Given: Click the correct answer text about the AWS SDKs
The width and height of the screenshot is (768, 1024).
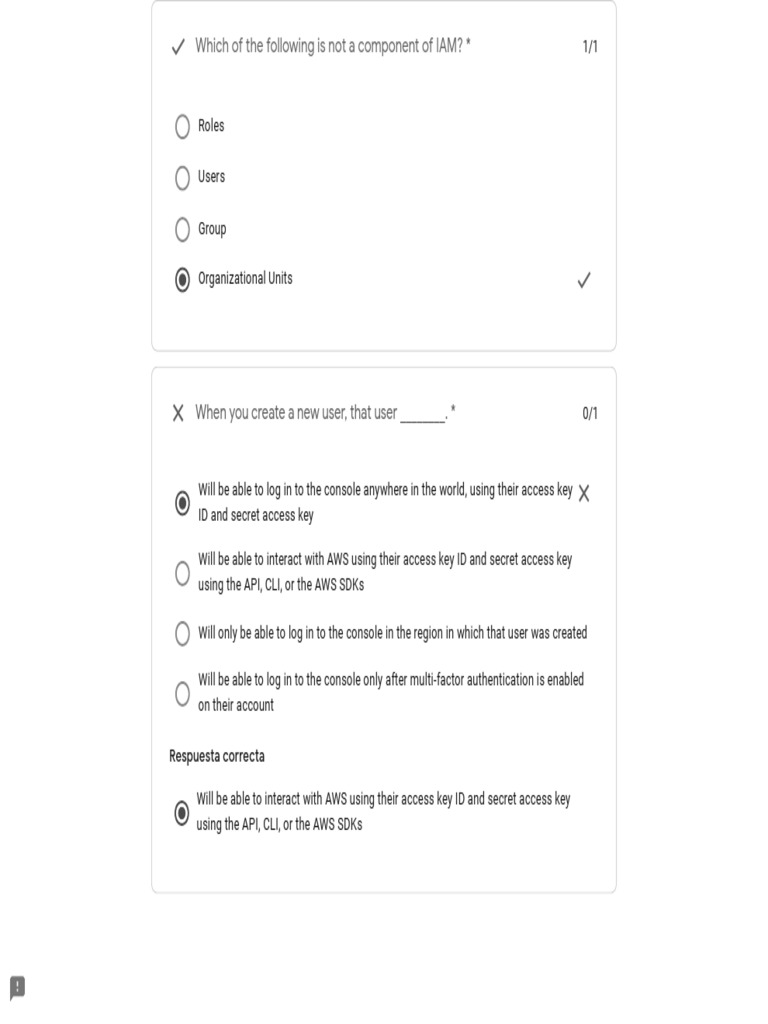Looking at the screenshot, I should [383, 812].
